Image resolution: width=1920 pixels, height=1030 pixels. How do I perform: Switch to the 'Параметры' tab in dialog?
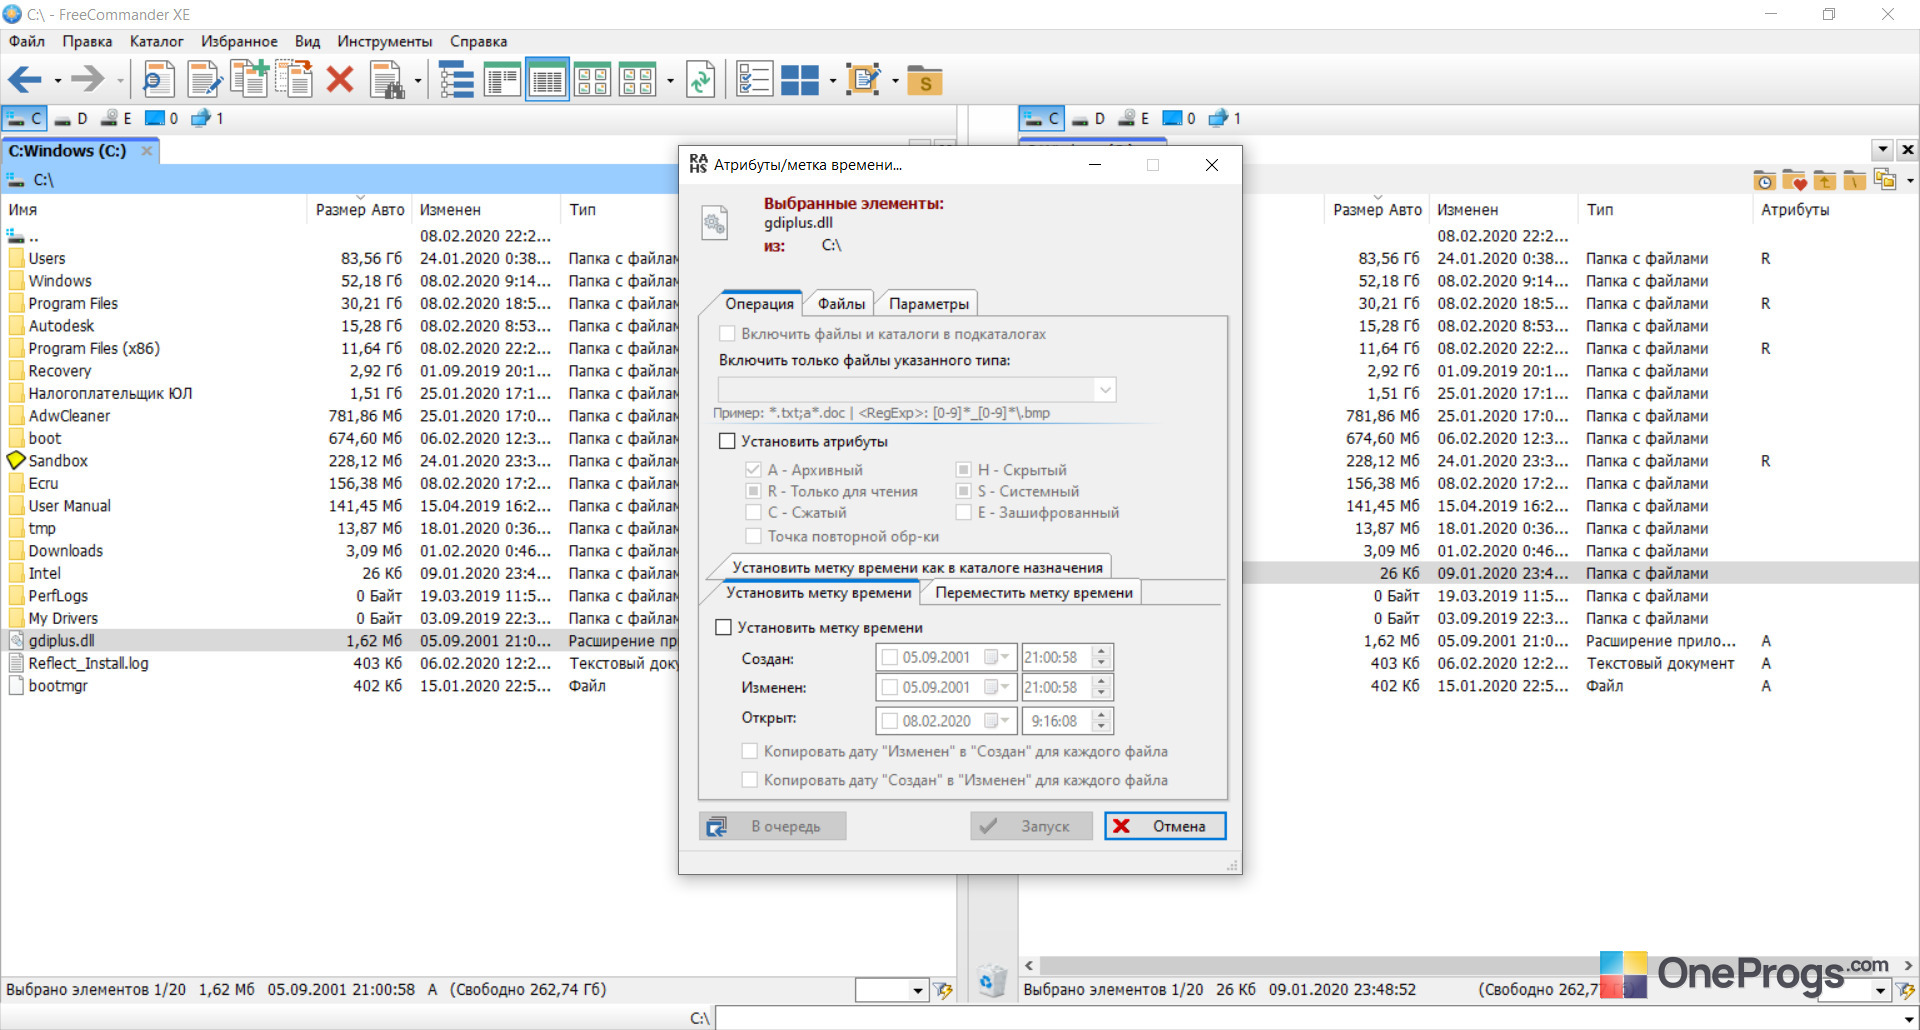coord(929,303)
